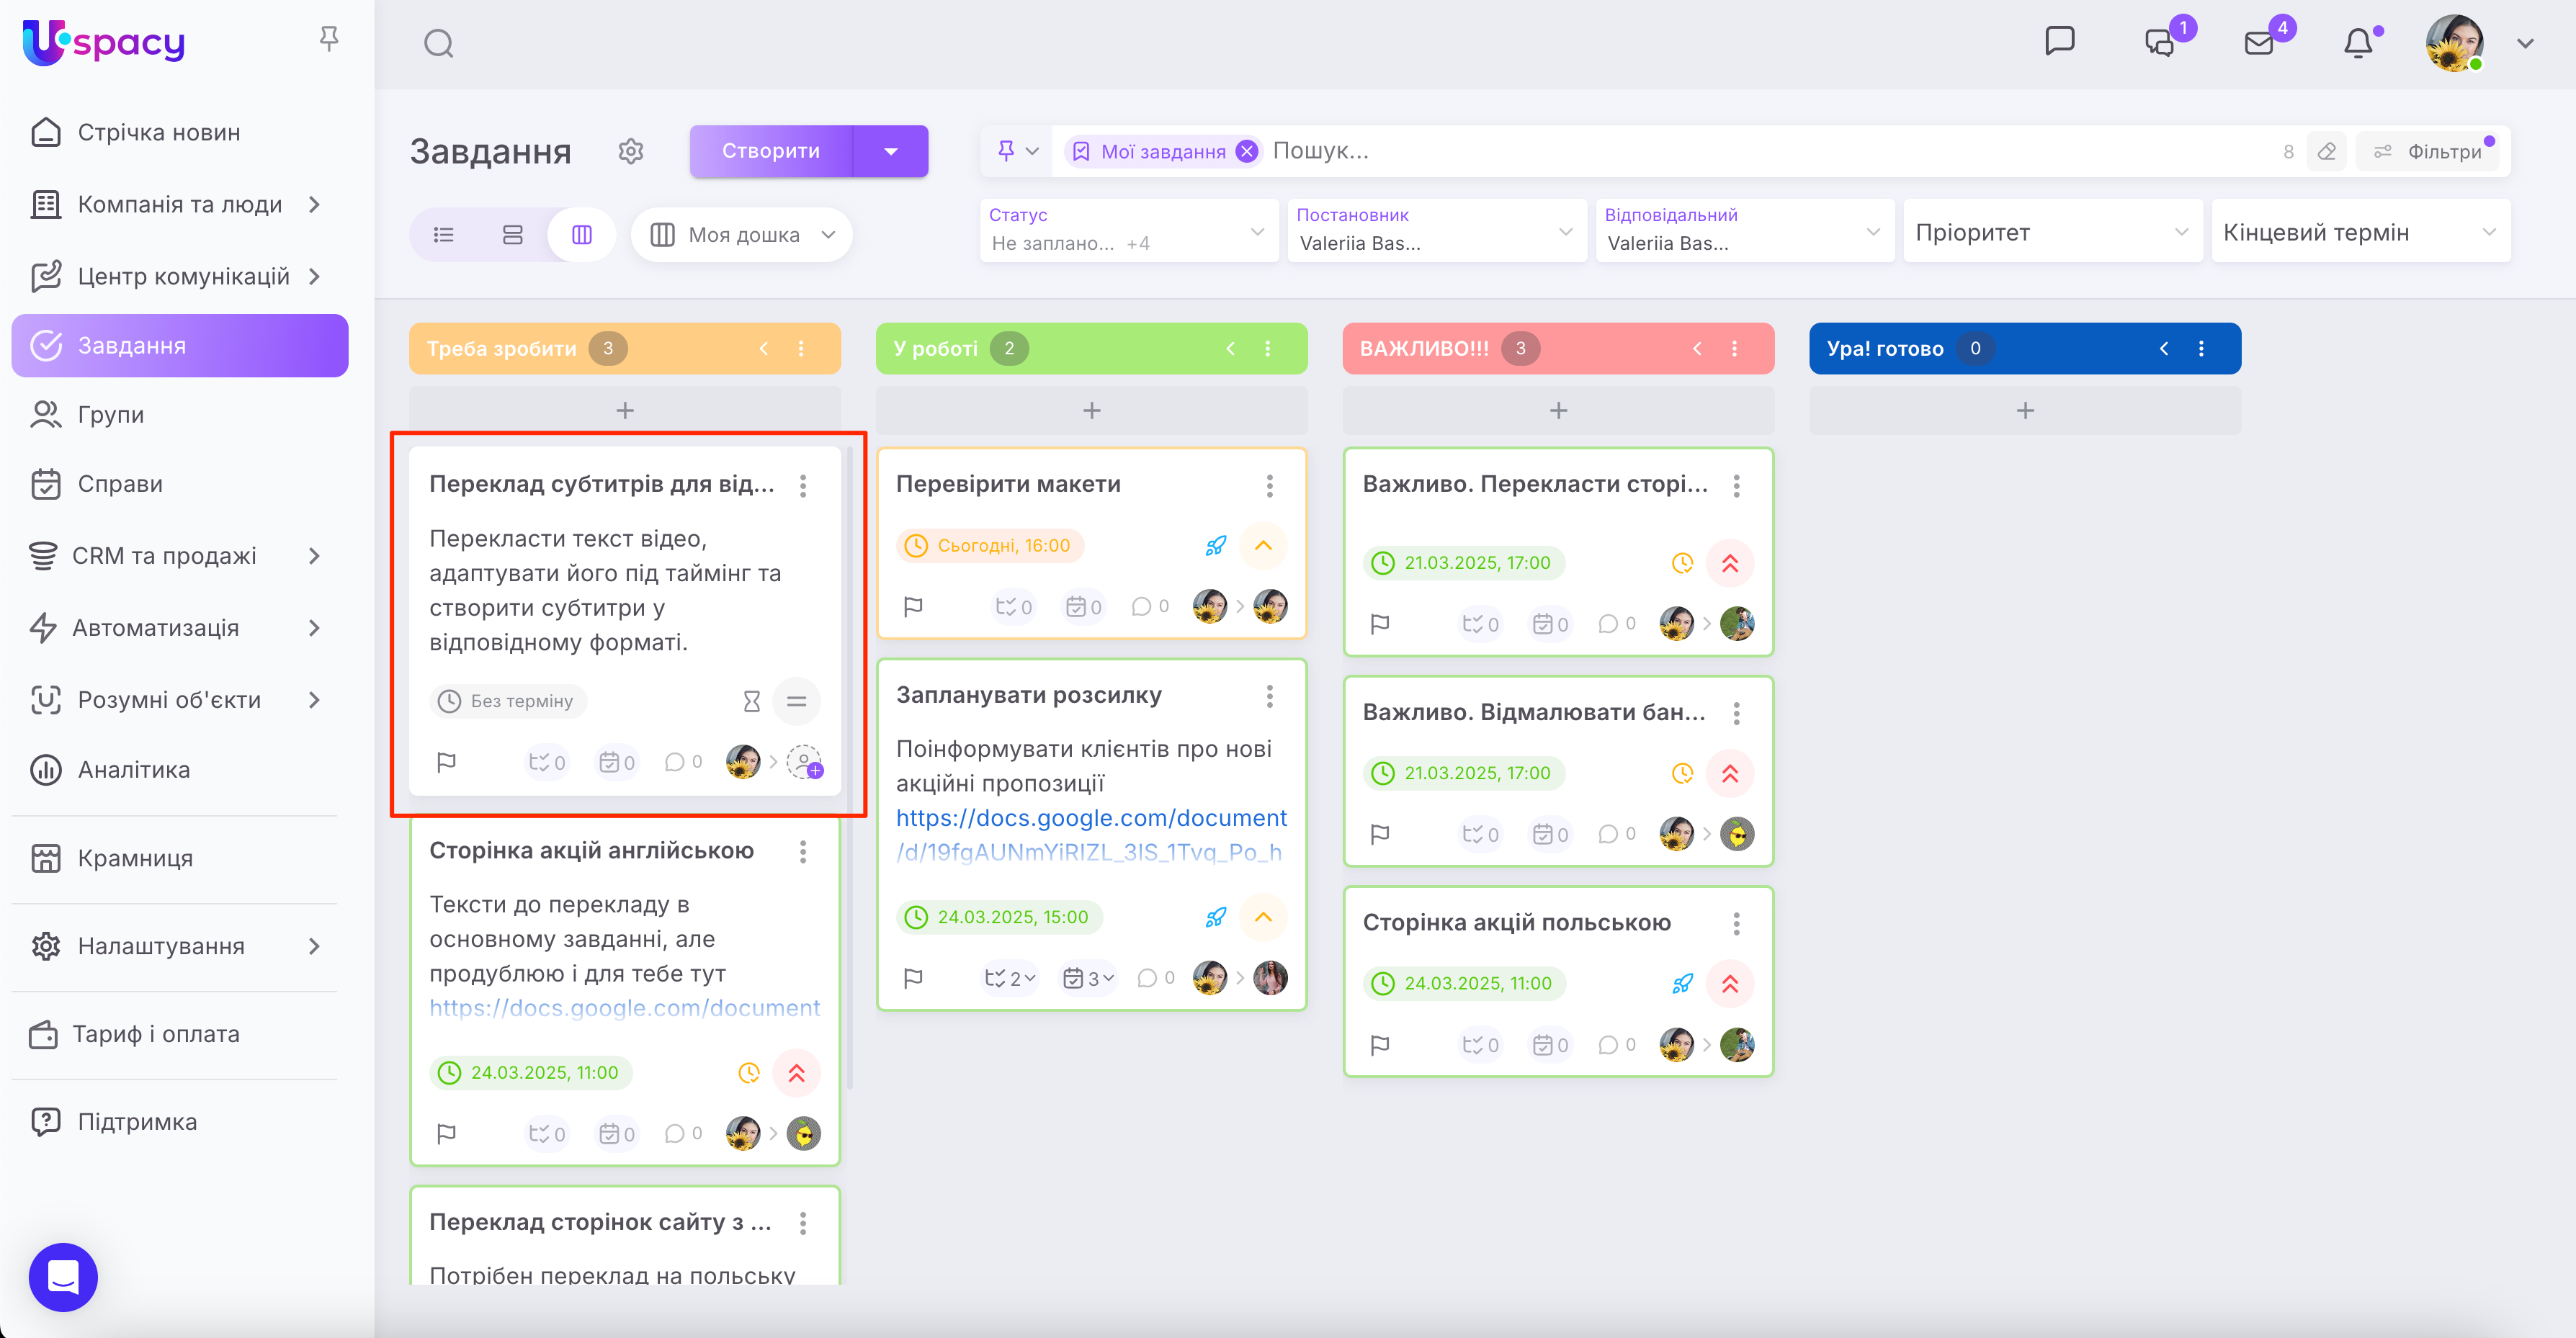Click the settings gear next to Завдання title
Screen dimensions: 2576x1338
click(x=630, y=151)
